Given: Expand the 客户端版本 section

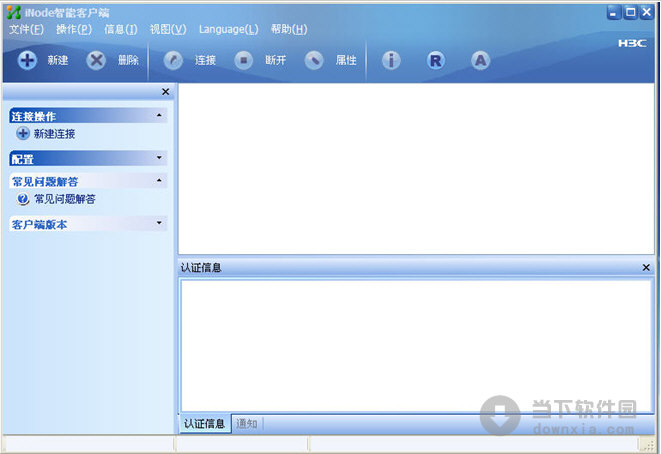Looking at the screenshot, I should click(x=159, y=224).
